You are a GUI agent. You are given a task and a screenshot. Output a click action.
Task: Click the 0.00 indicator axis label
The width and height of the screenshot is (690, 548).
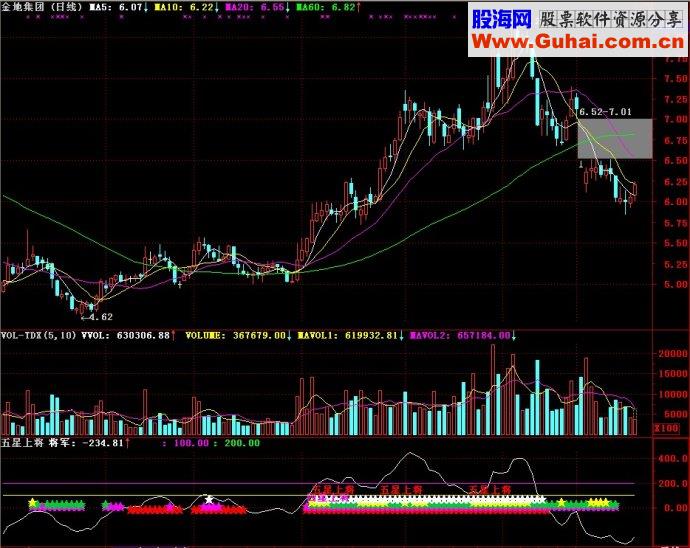[x=675, y=508]
